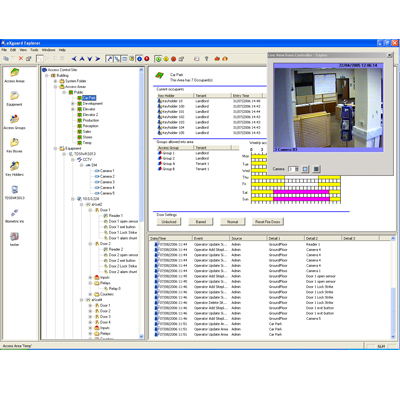Click the magenta Sunday schedule bar
This screenshot has height=400, width=400.
(x=301, y=199)
